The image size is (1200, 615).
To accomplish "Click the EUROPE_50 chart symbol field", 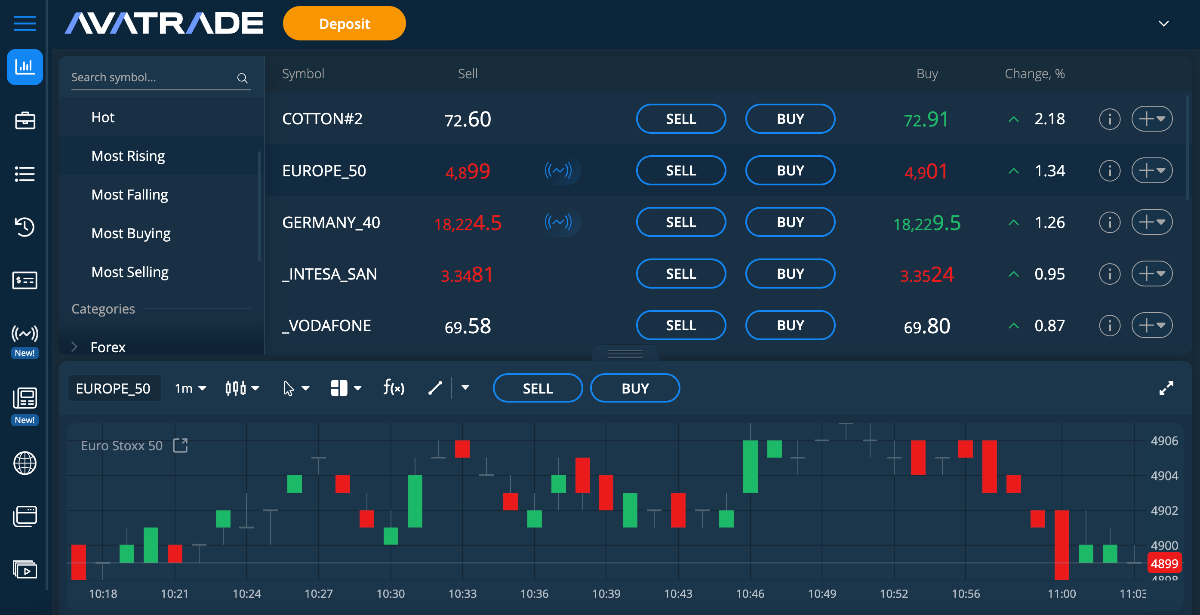I will (x=113, y=388).
